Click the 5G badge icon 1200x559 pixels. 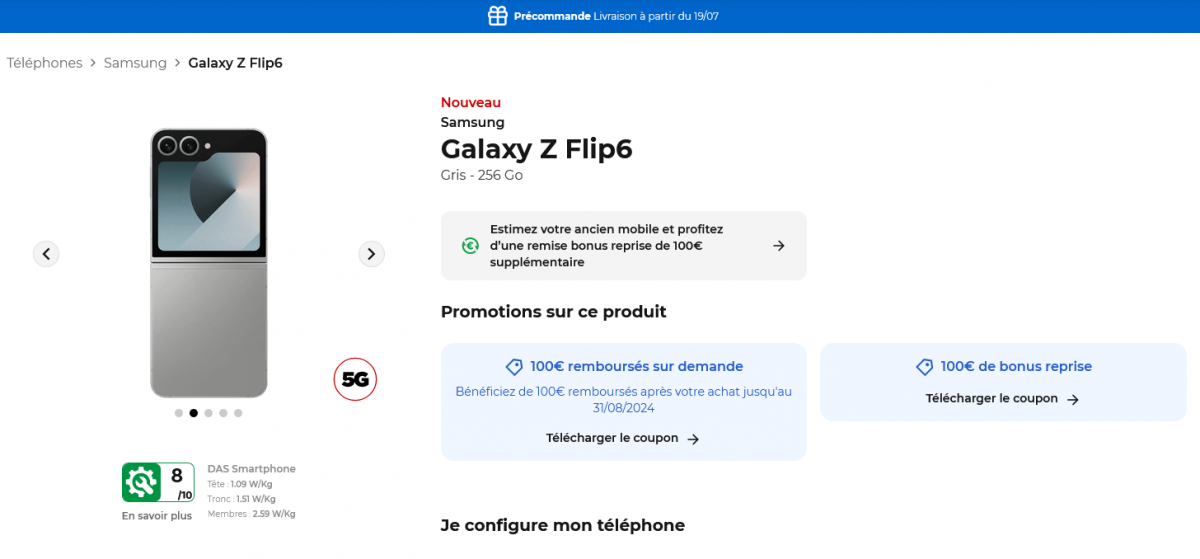point(355,380)
